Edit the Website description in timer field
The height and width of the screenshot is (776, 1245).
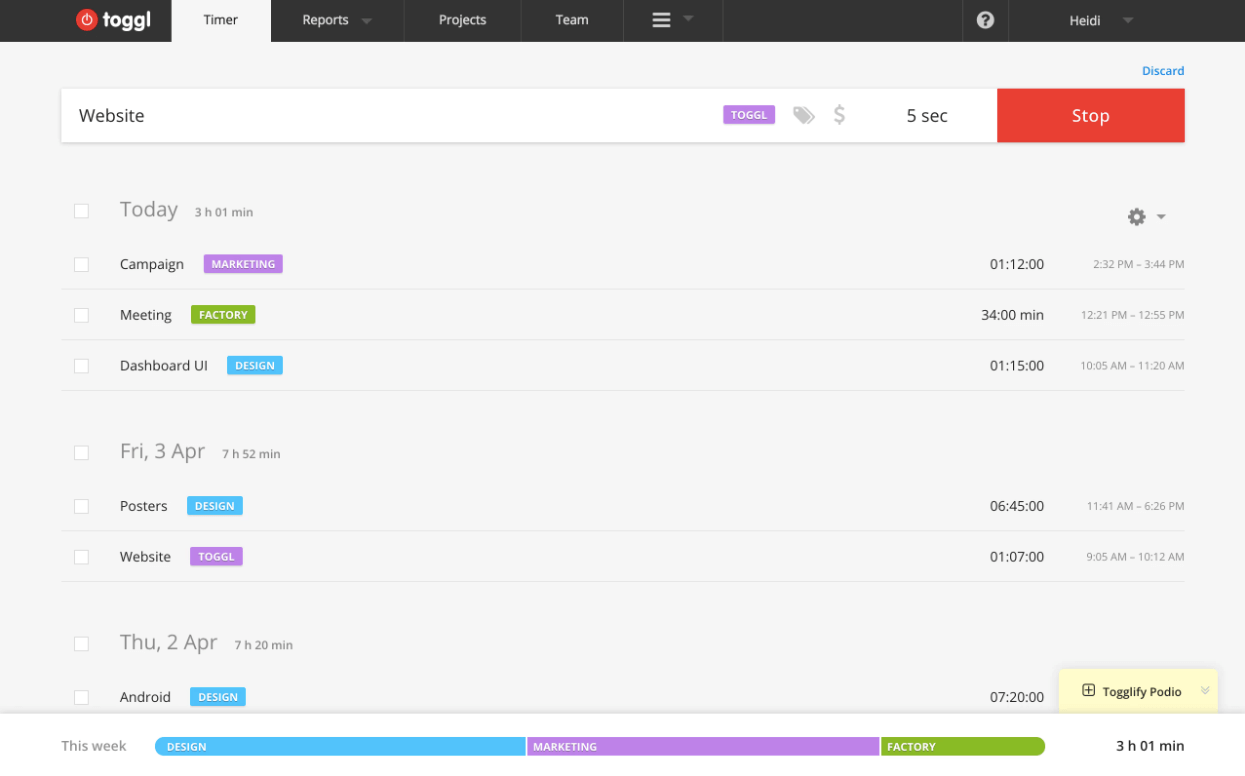(112, 116)
